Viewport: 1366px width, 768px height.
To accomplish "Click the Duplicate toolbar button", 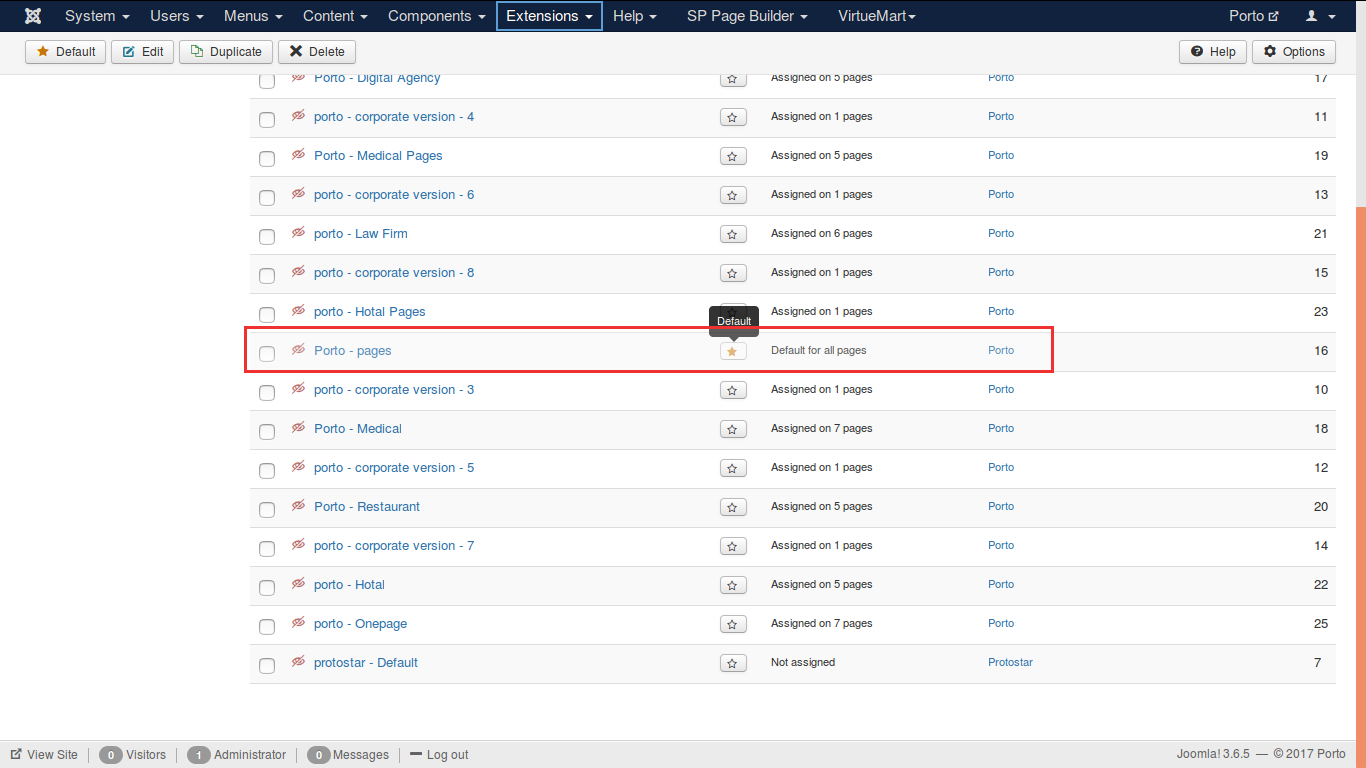I will point(226,52).
